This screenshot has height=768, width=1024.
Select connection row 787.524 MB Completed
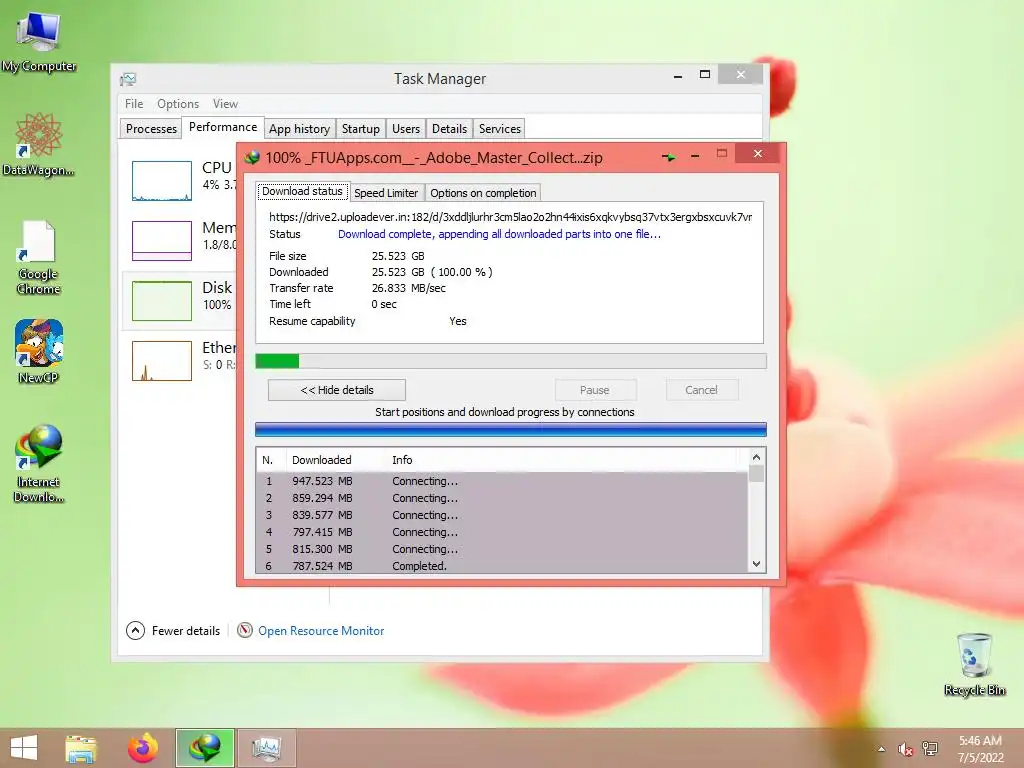502,566
